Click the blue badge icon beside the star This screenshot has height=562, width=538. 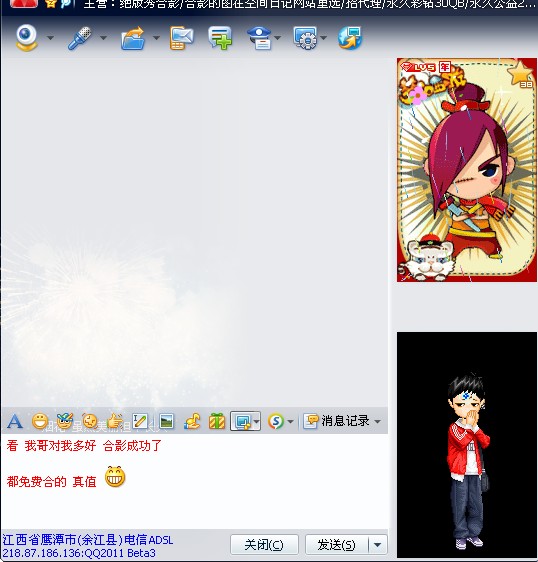67,4
